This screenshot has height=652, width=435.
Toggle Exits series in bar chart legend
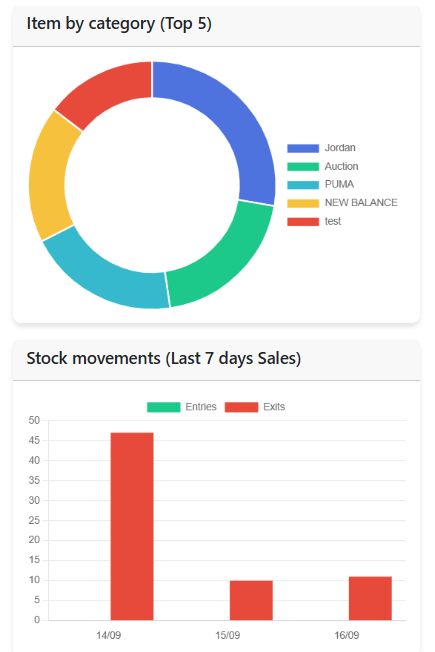(x=255, y=407)
